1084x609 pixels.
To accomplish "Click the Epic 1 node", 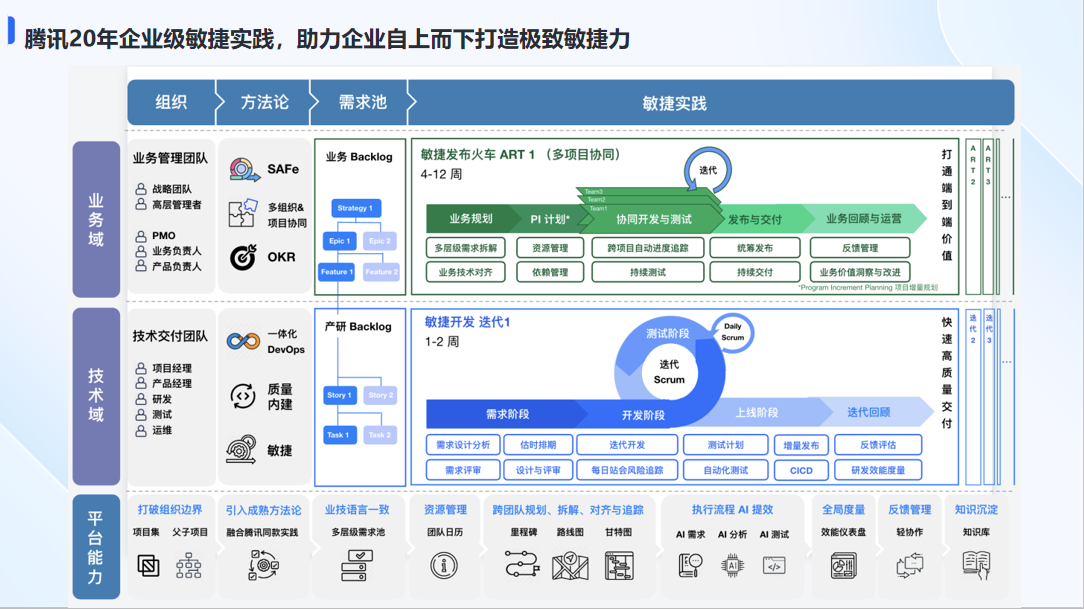I will [x=339, y=241].
